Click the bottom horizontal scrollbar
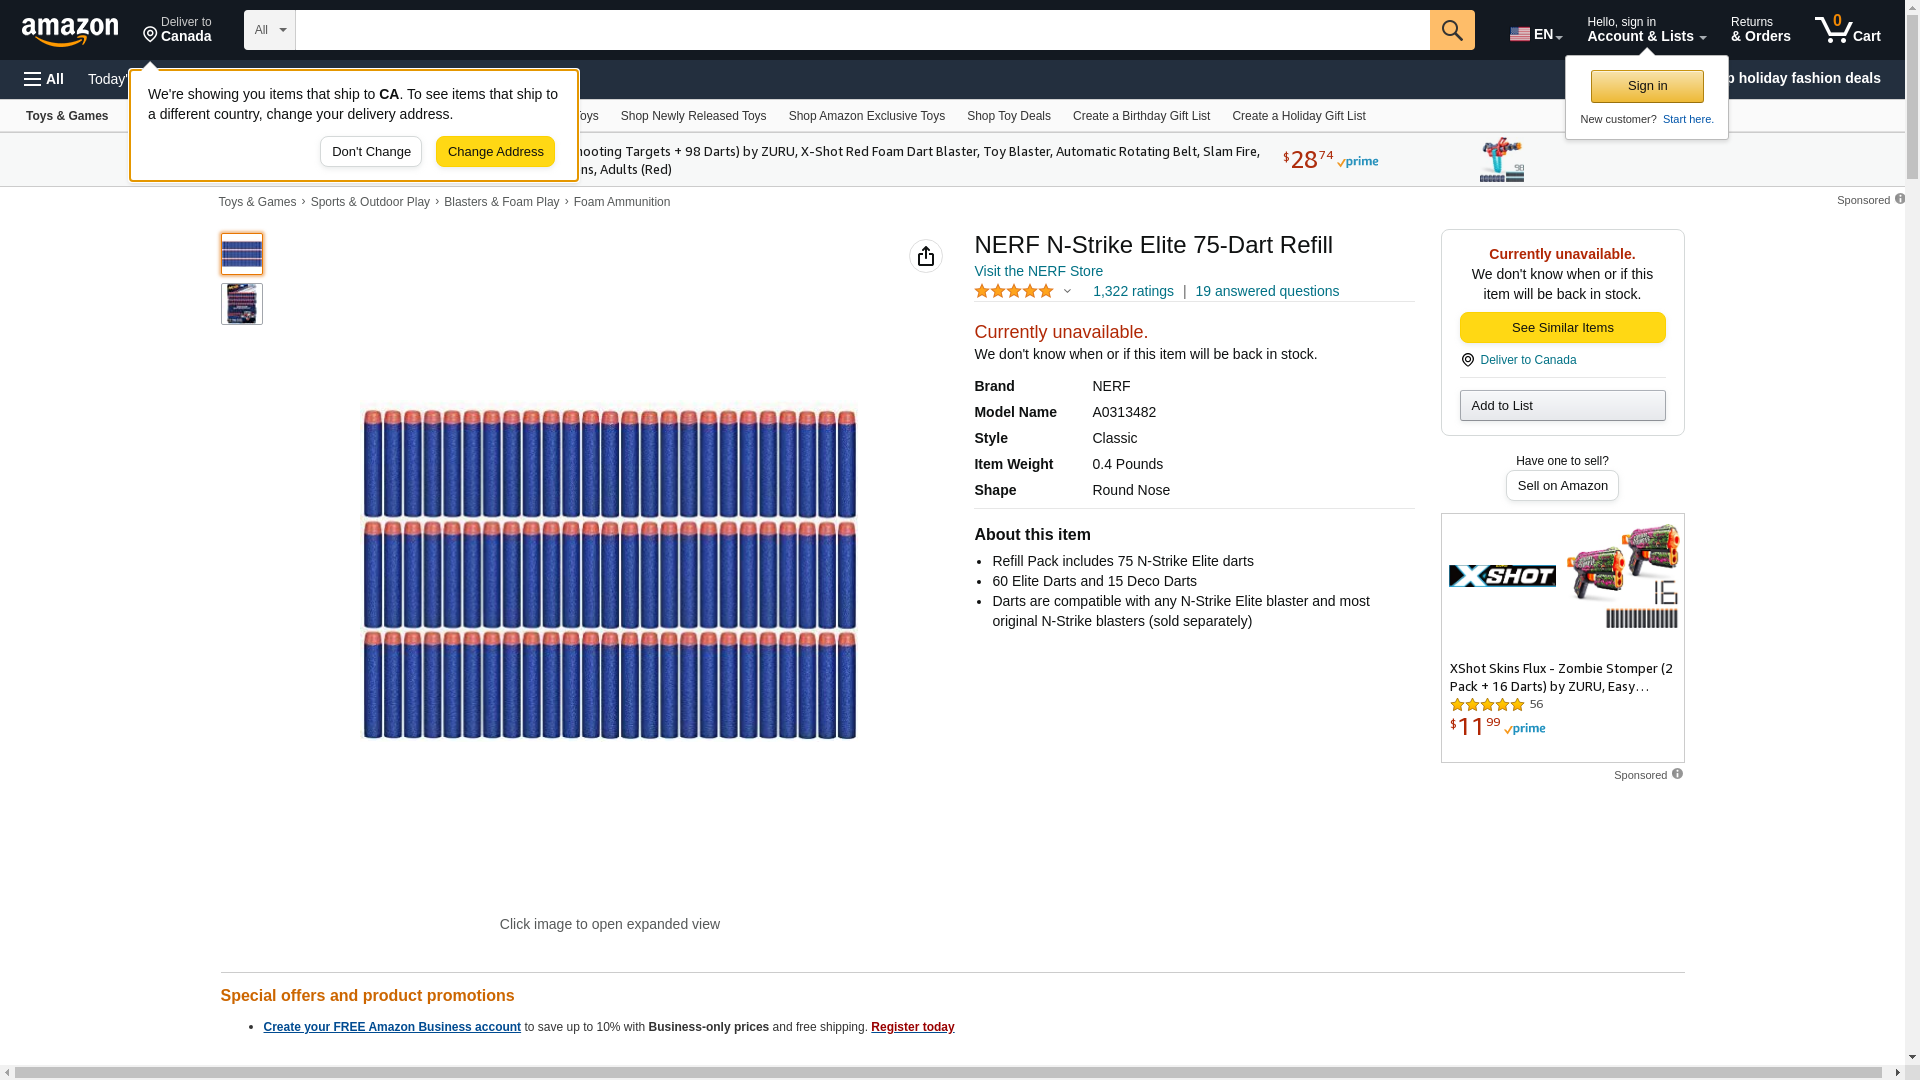This screenshot has width=1920, height=1080. (950, 1072)
